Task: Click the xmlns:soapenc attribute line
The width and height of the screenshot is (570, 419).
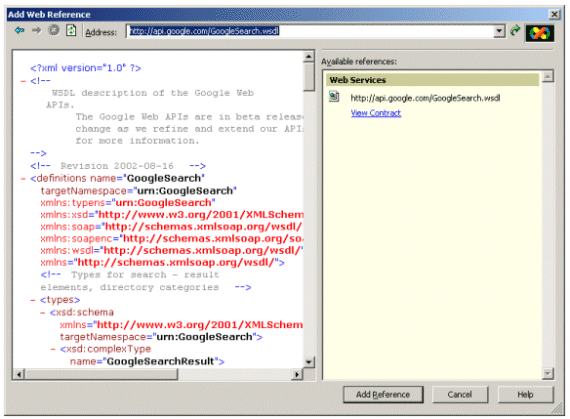Action: coord(172,239)
